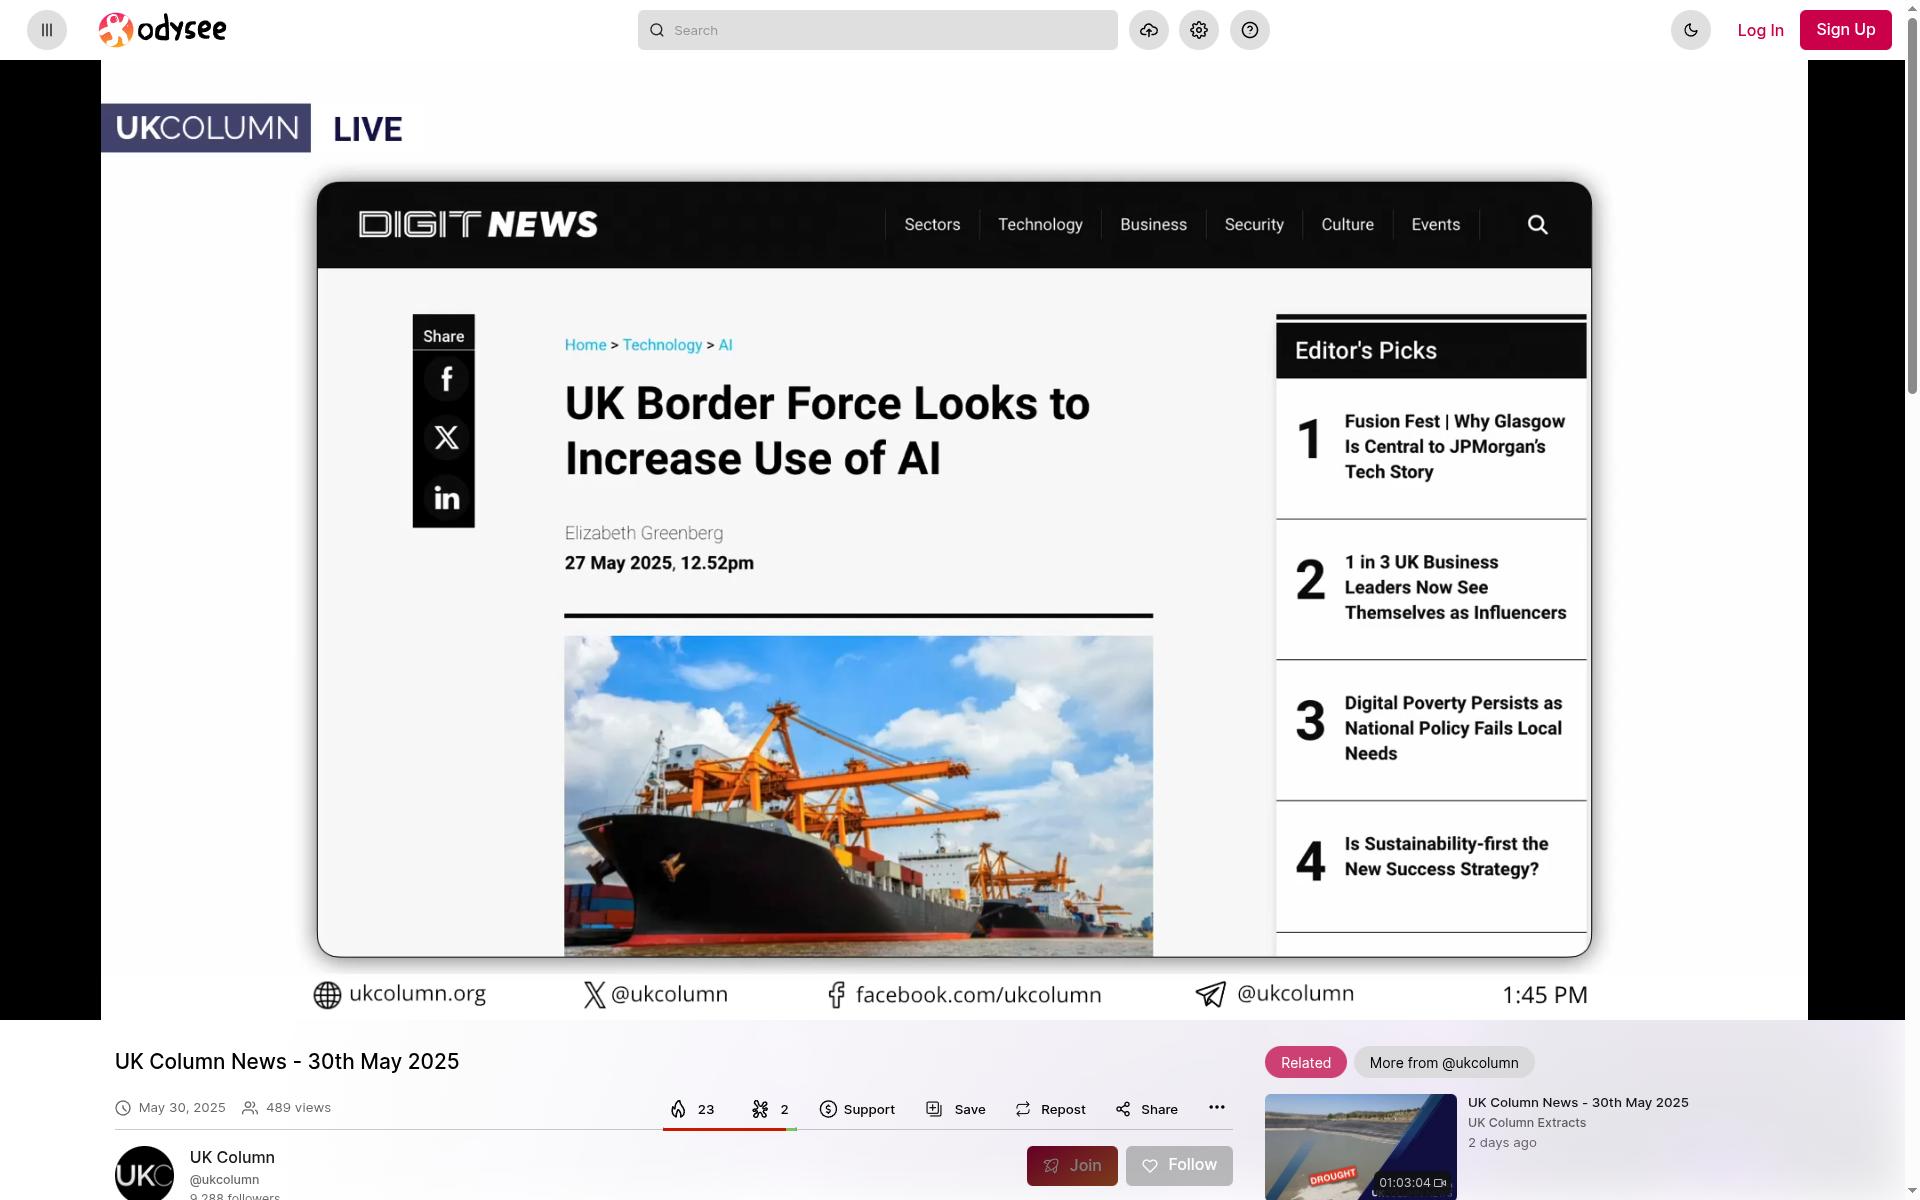Open related video title UK Column News
The image size is (1920, 1200).
pos(1578,1102)
